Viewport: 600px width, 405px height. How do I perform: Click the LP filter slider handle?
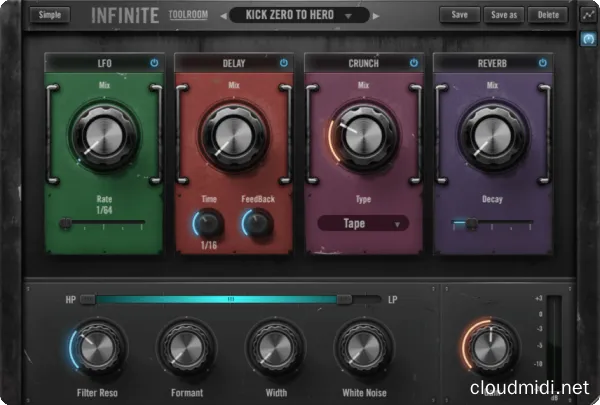coord(344,299)
